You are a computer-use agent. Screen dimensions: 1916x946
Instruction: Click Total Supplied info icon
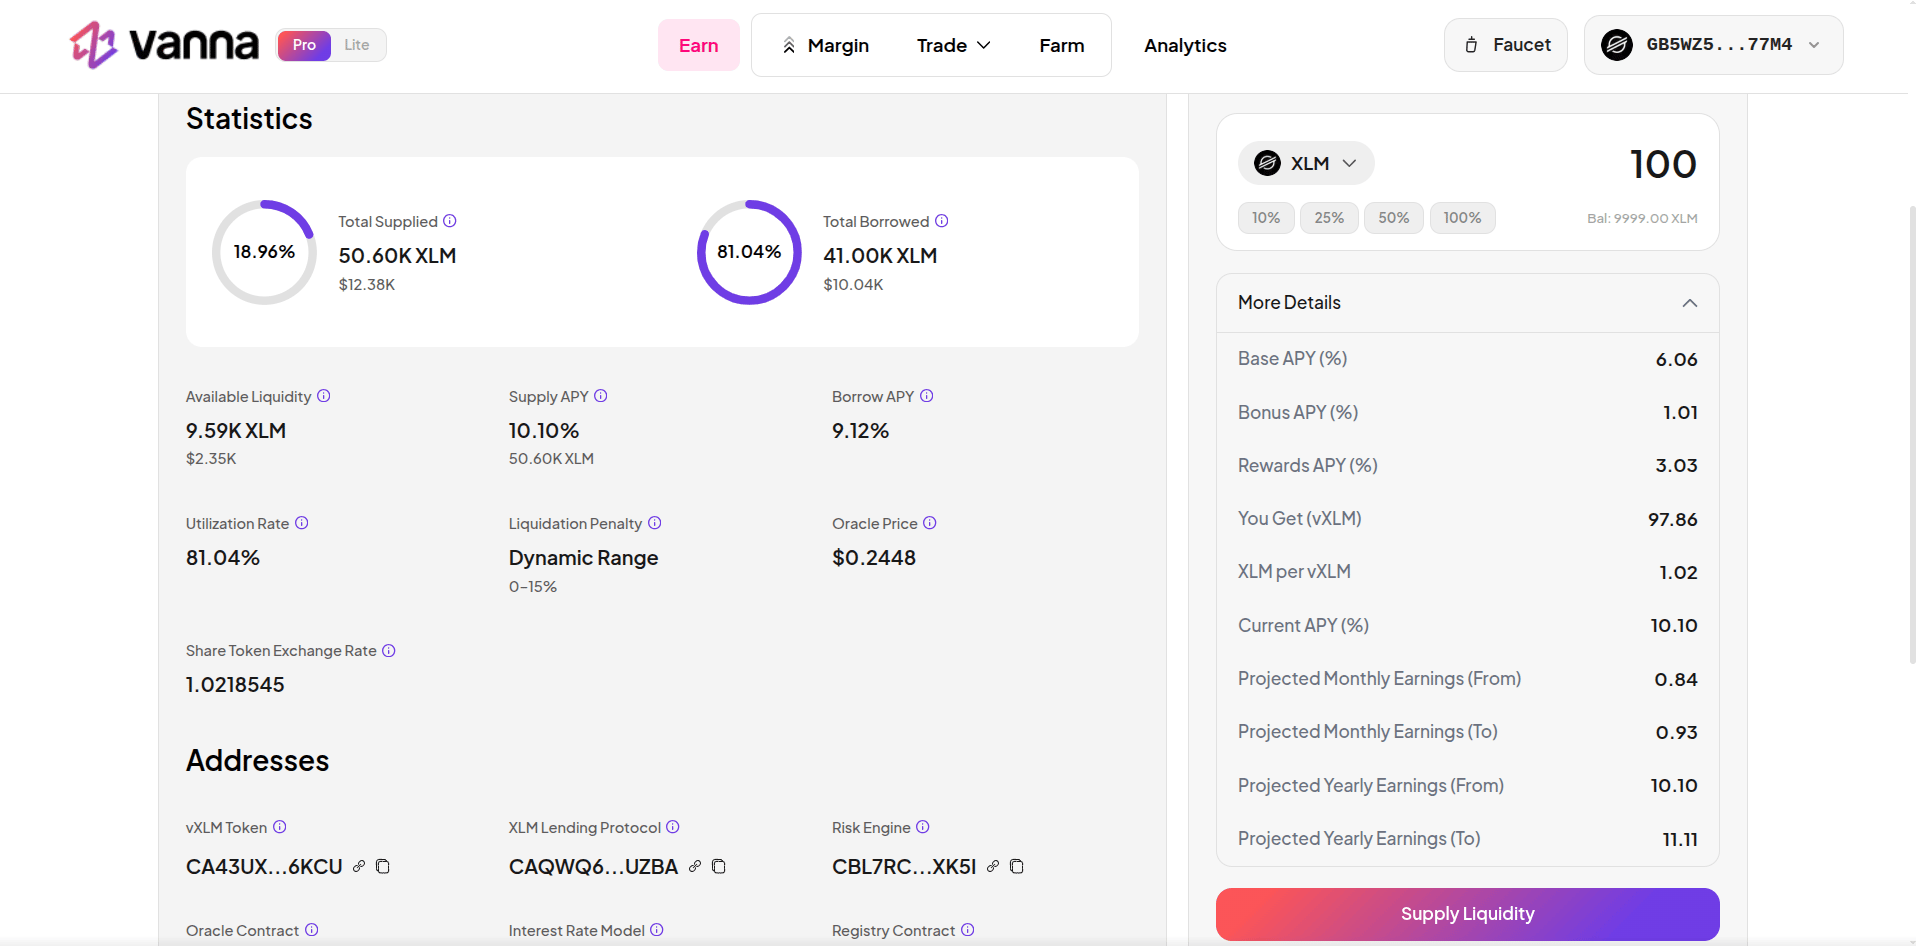coord(450,221)
